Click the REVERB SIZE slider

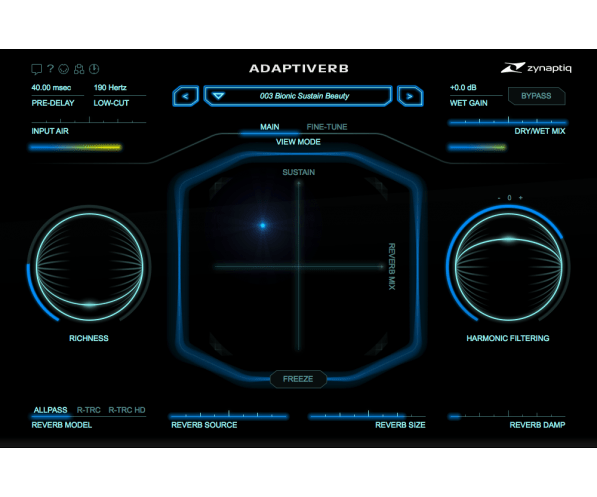[x=367, y=416]
